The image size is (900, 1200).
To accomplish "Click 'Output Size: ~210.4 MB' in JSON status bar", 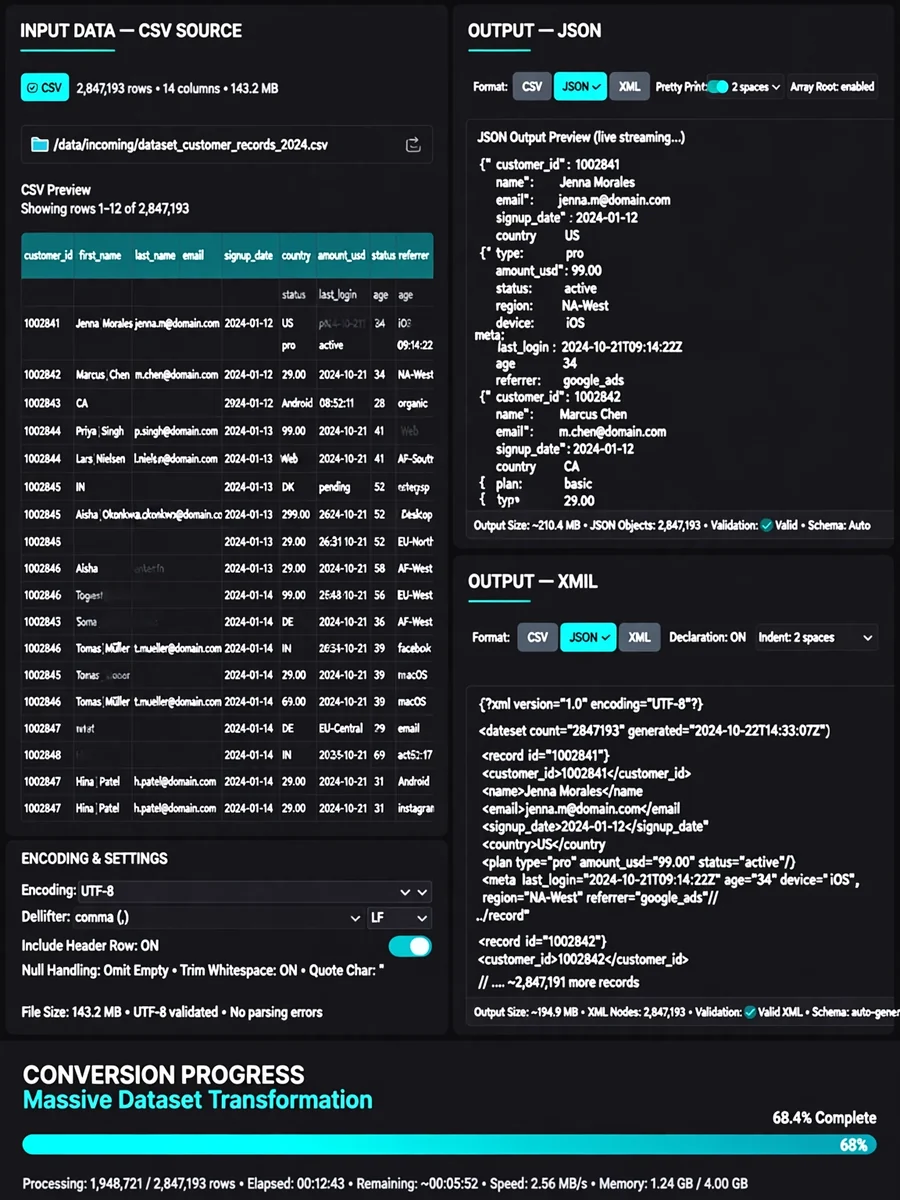I will click(x=528, y=523).
